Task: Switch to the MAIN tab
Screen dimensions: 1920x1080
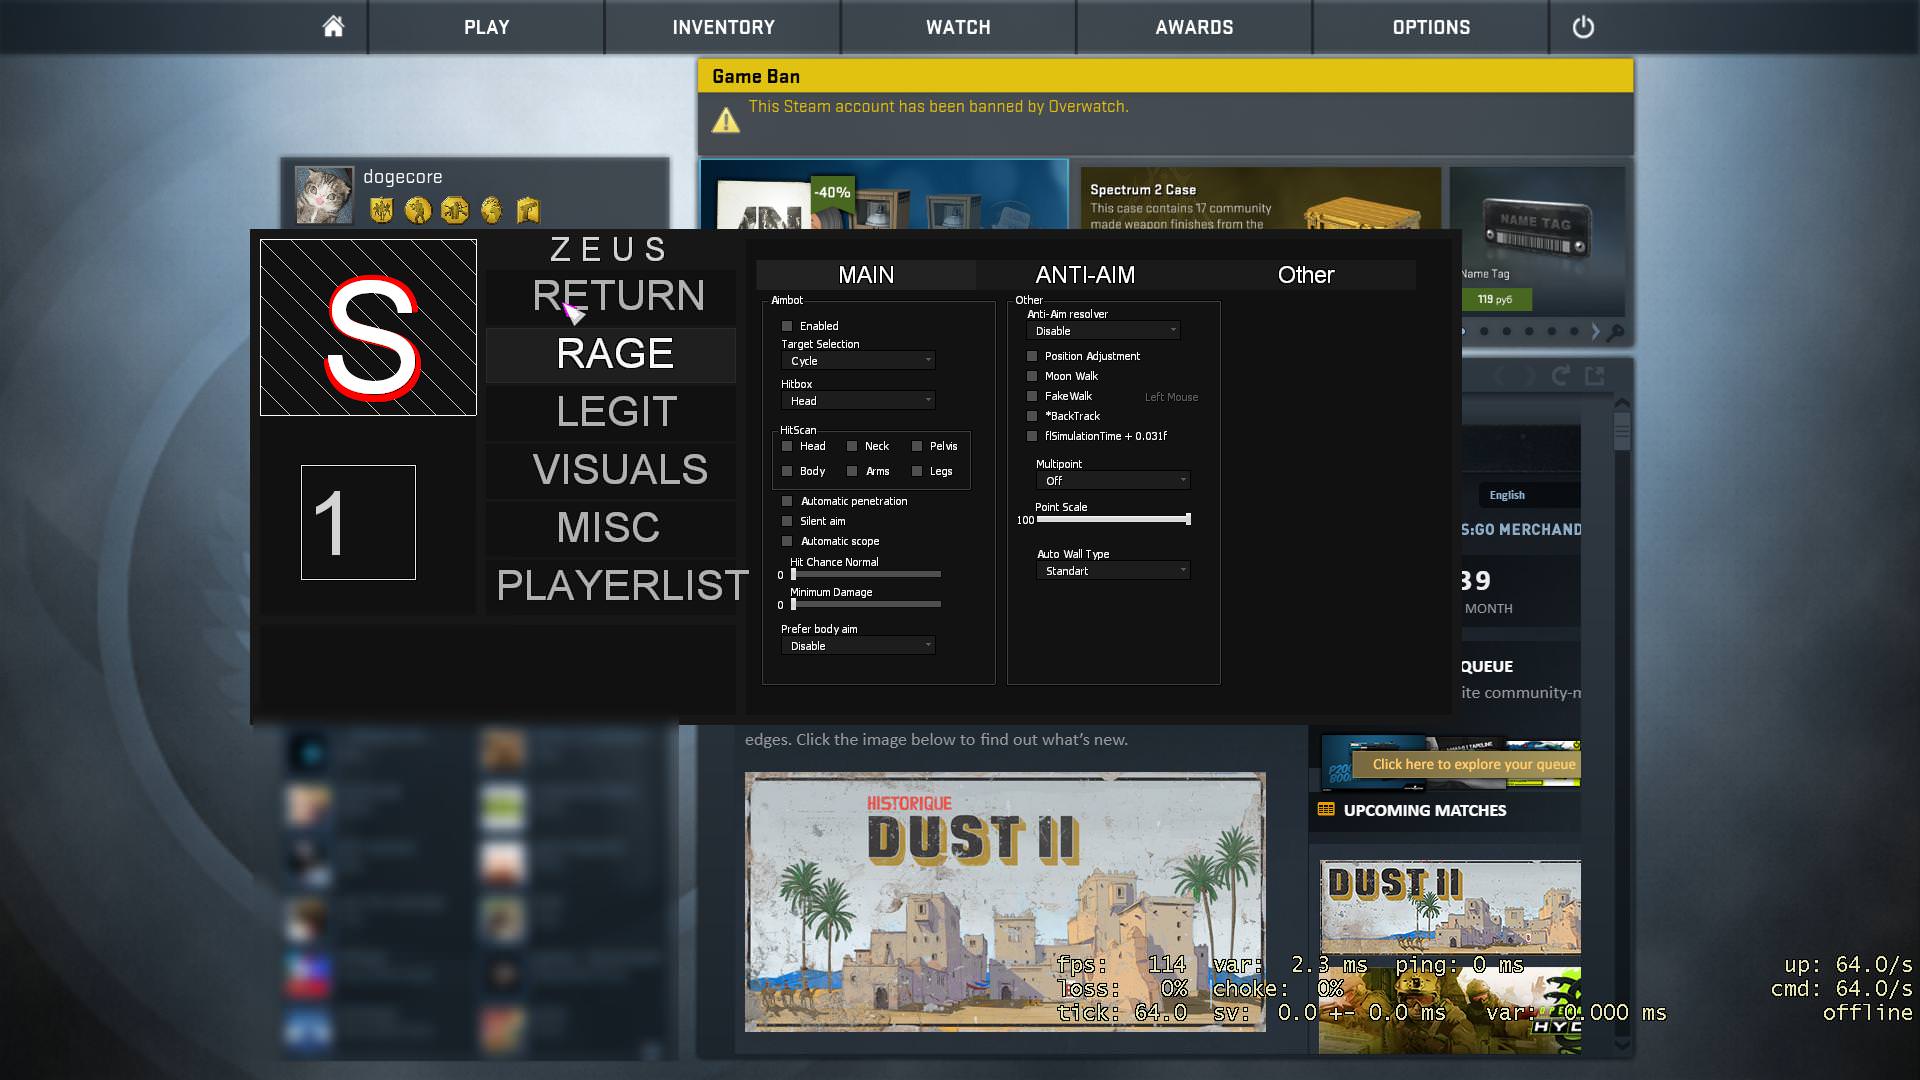Action: pos(866,275)
